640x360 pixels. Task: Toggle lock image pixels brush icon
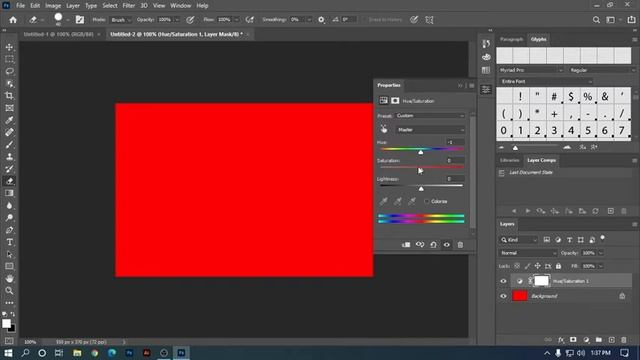(x=527, y=266)
